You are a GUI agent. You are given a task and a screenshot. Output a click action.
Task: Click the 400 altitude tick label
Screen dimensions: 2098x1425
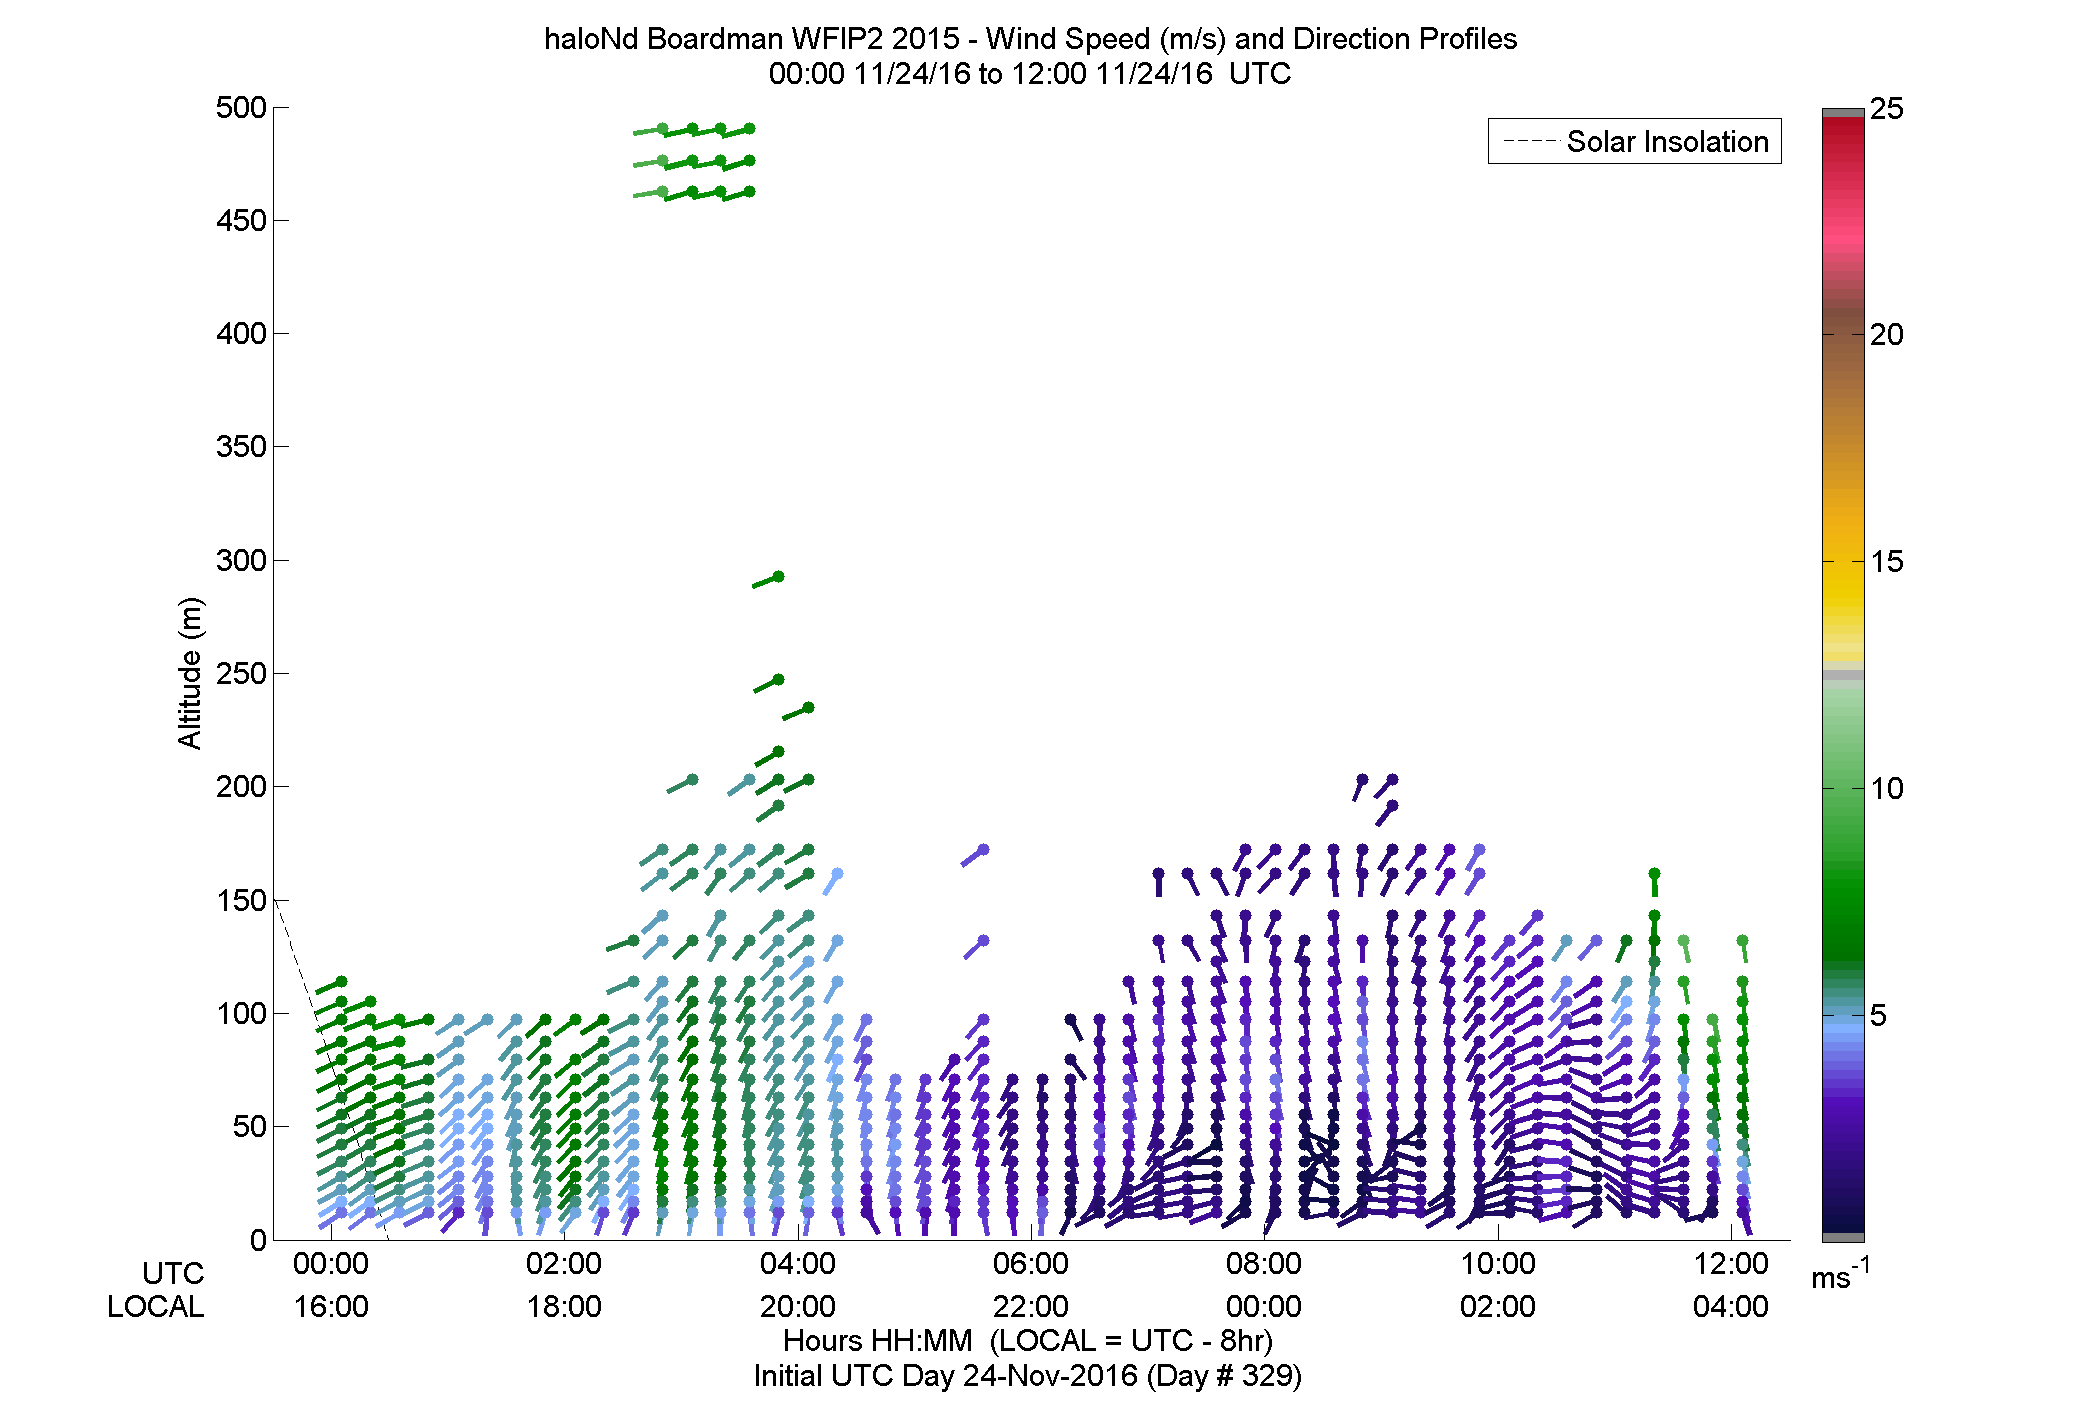coord(241,333)
